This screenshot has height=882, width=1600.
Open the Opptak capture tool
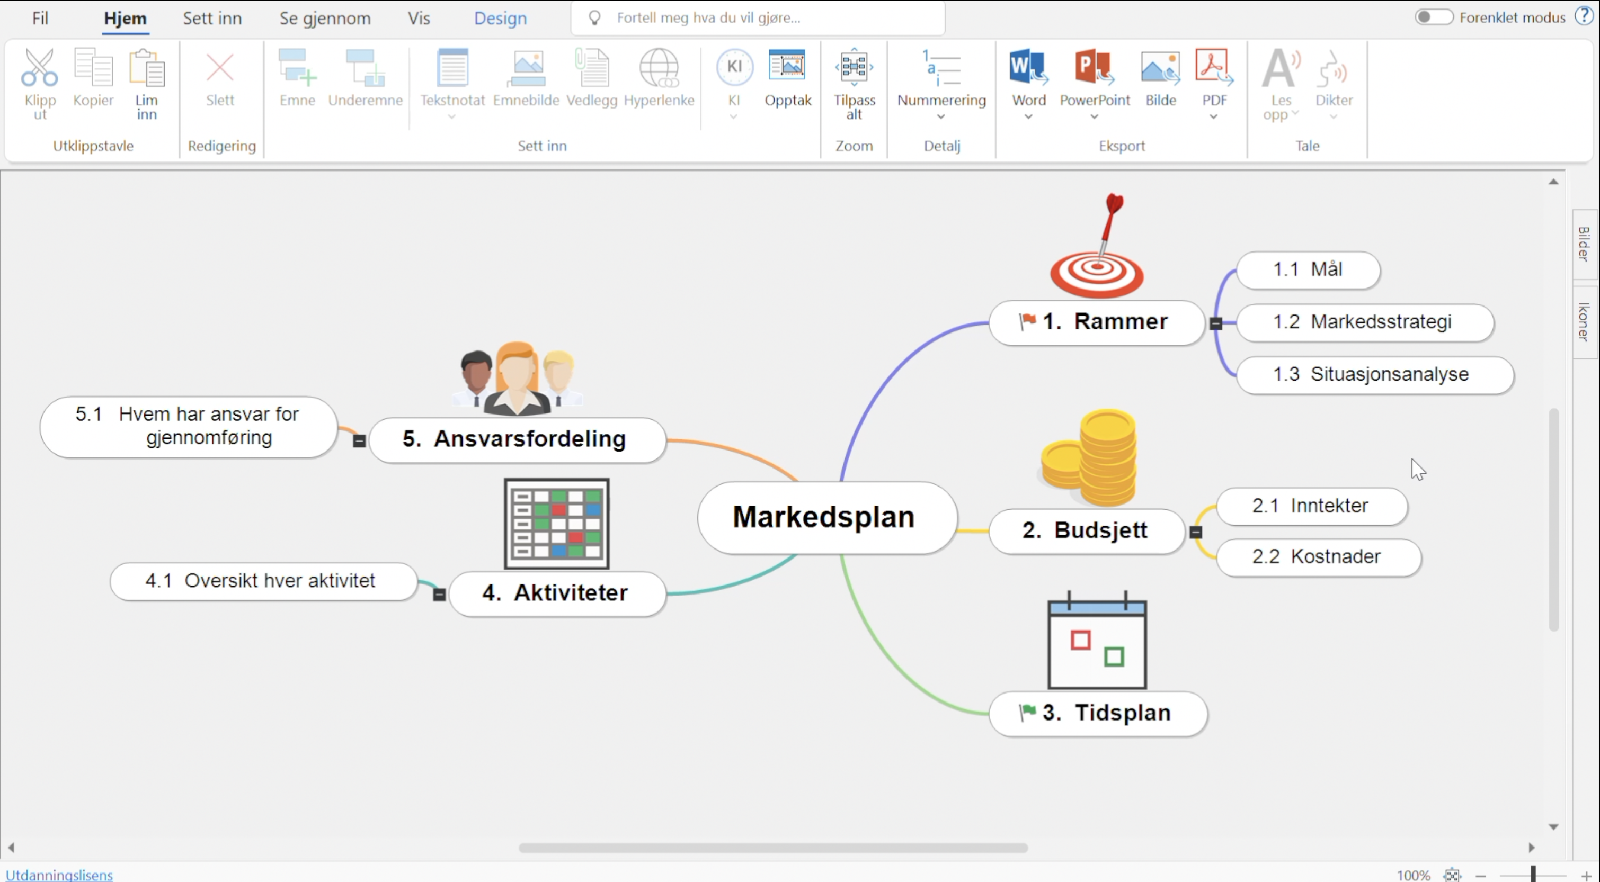[x=788, y=69]
